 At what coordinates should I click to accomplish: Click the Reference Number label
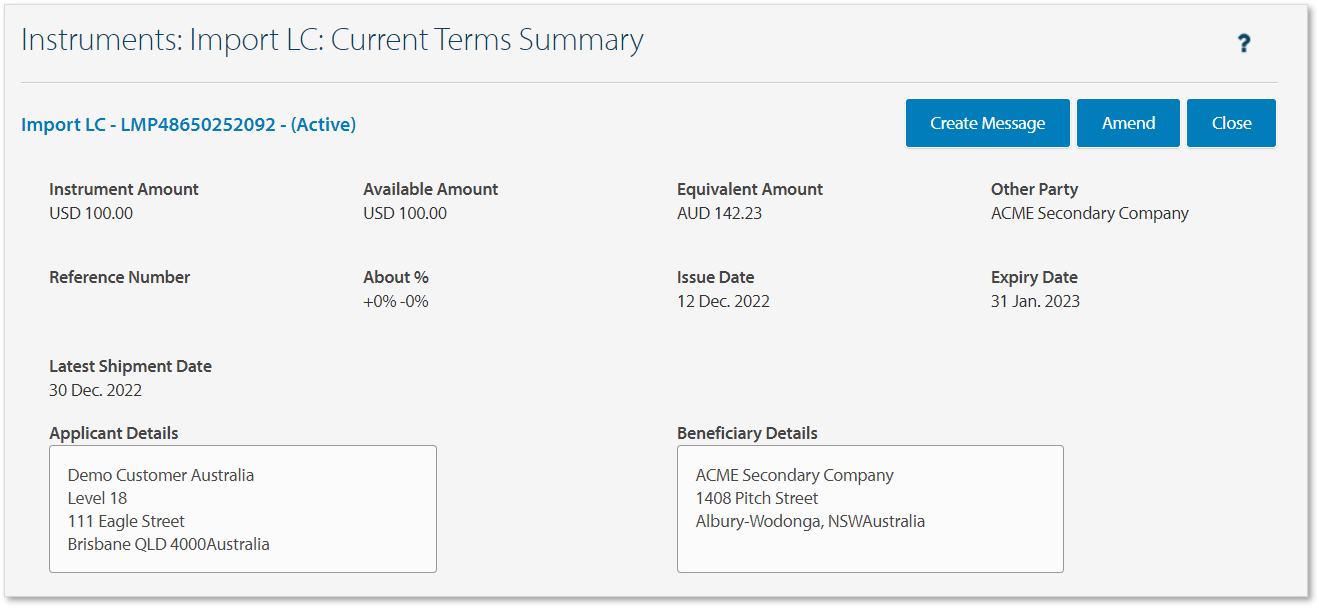119,277
